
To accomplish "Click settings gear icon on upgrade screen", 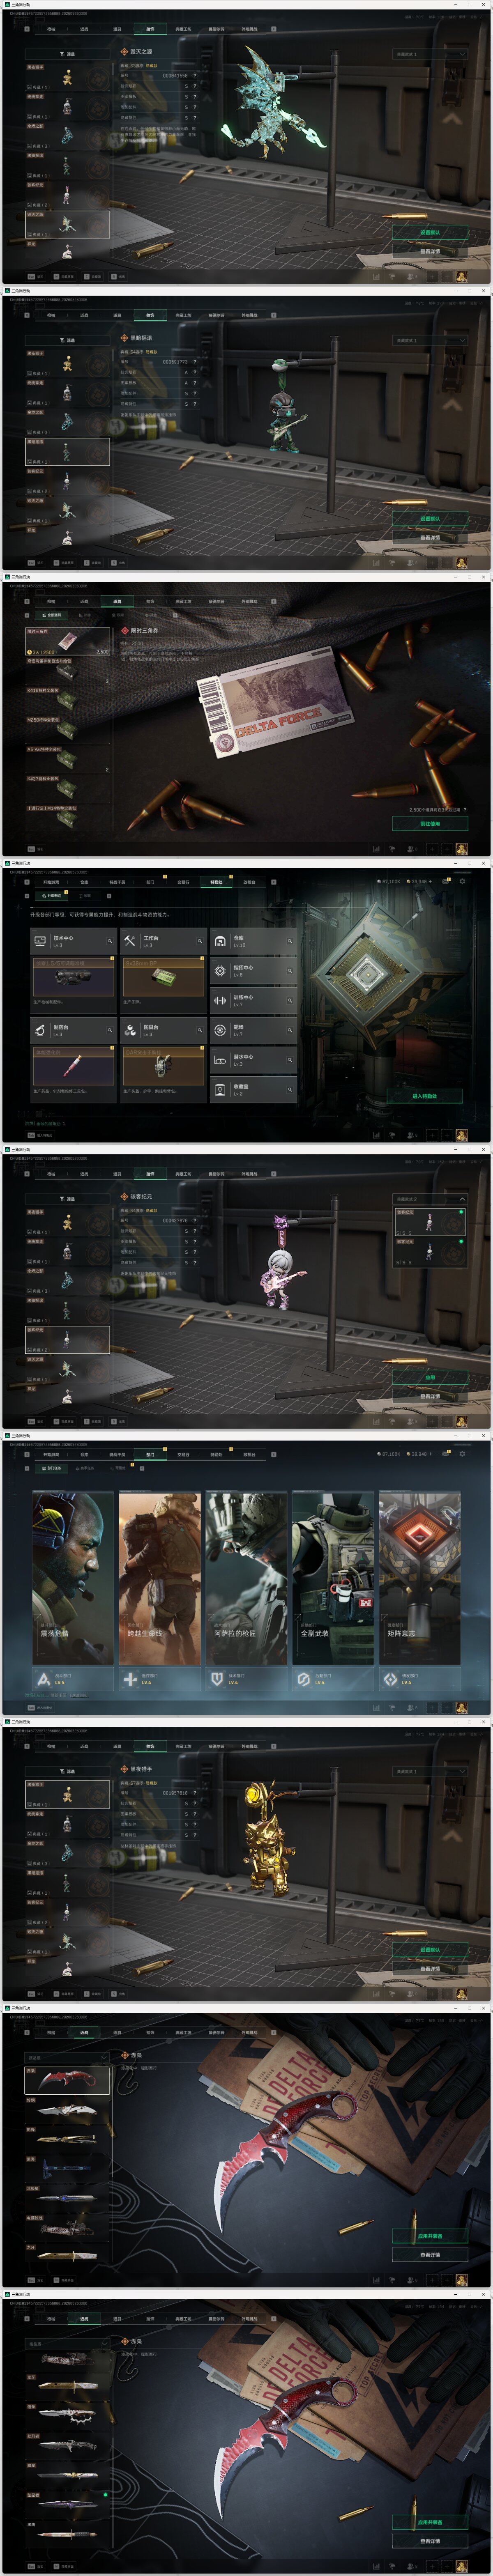I will (x=462, y=882).
